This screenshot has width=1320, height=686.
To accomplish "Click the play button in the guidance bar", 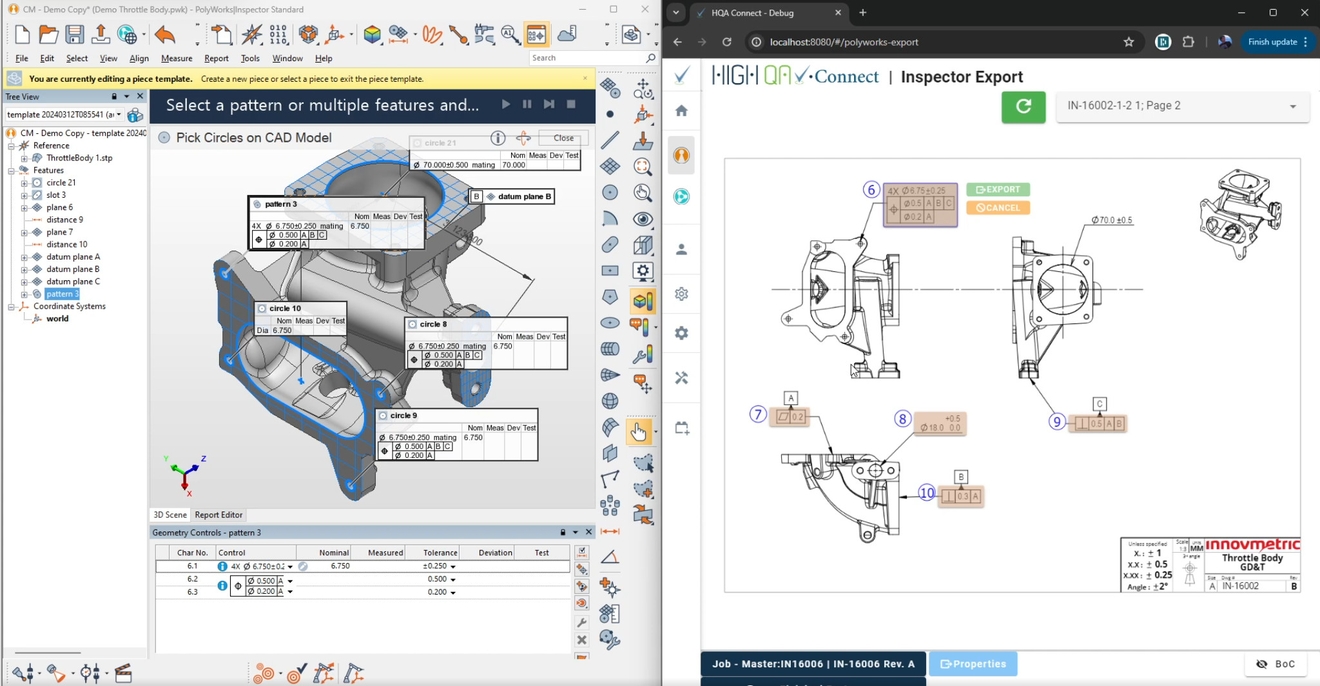I will [506, 104].
